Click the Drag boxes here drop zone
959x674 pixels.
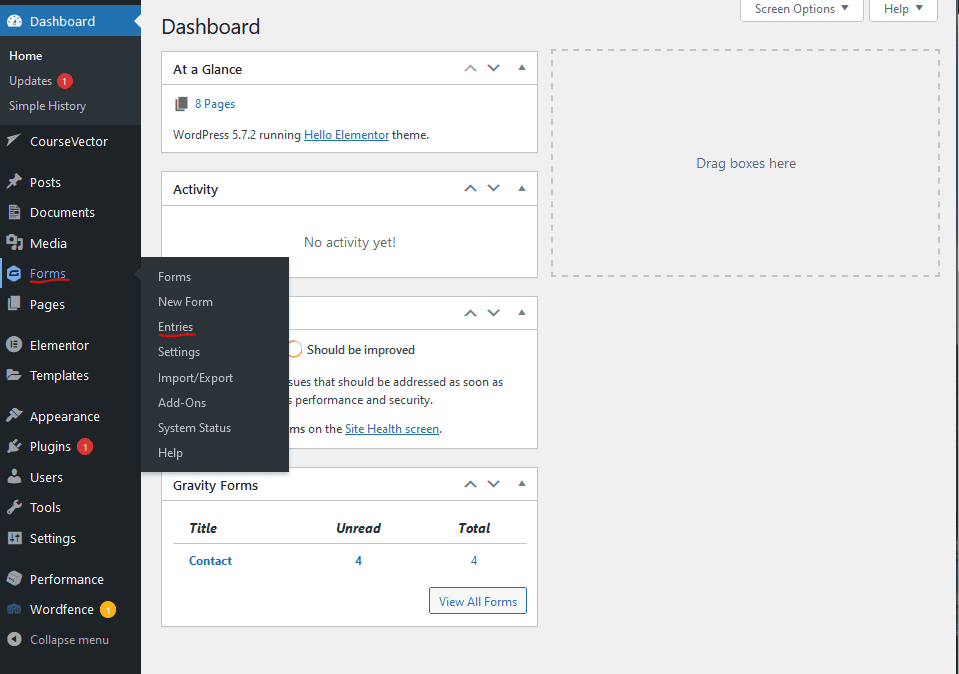tap(746, 163)
